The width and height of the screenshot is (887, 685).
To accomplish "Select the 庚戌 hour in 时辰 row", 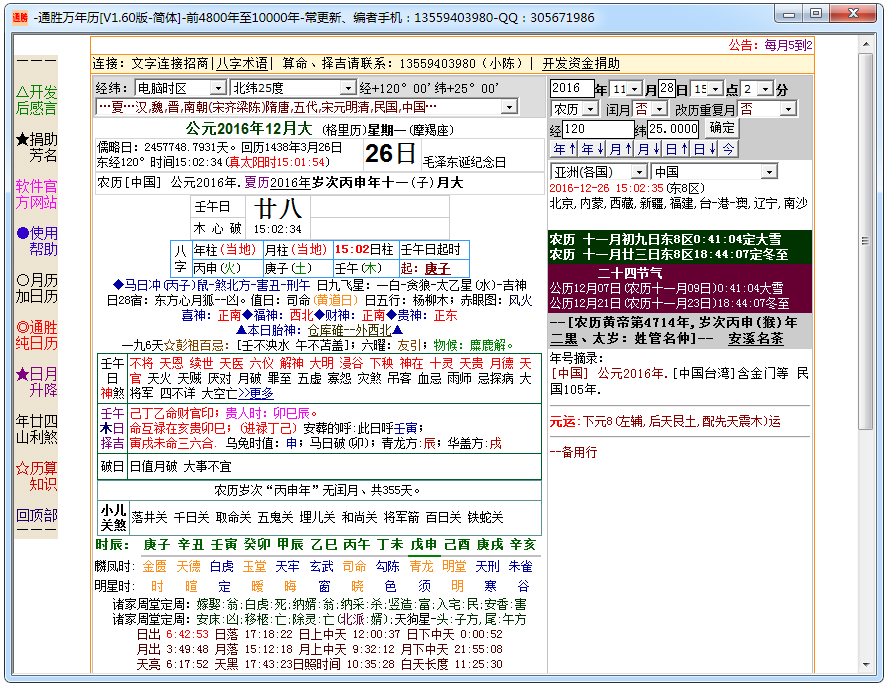I will tap(490, 545).
